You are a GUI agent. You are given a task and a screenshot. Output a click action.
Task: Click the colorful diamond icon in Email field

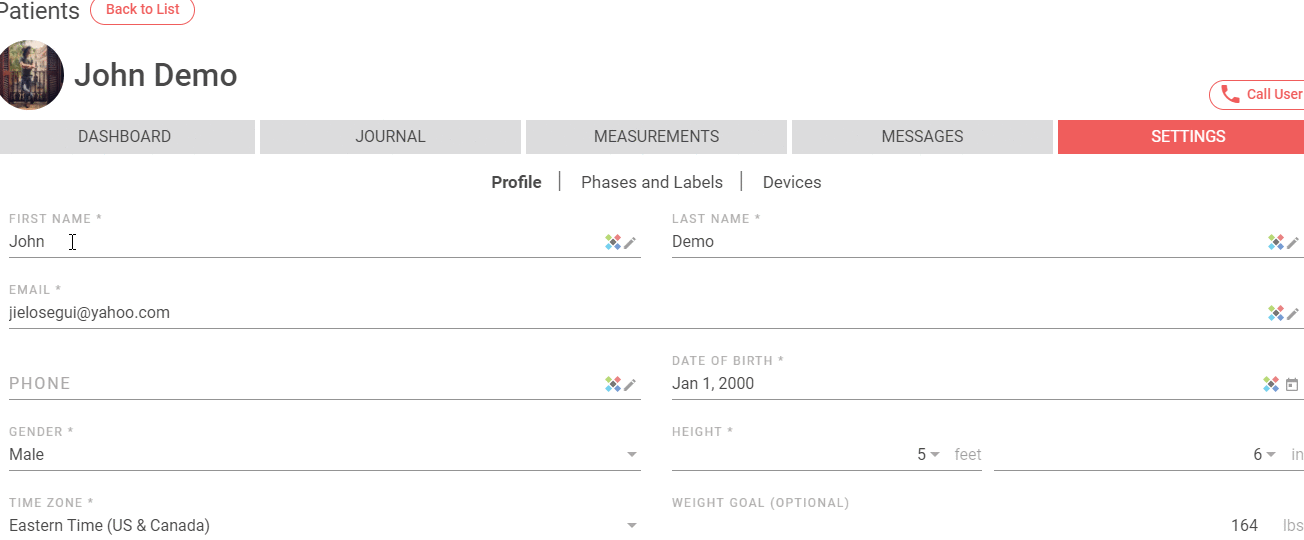pyautogui.click(x=1276, y=313)
